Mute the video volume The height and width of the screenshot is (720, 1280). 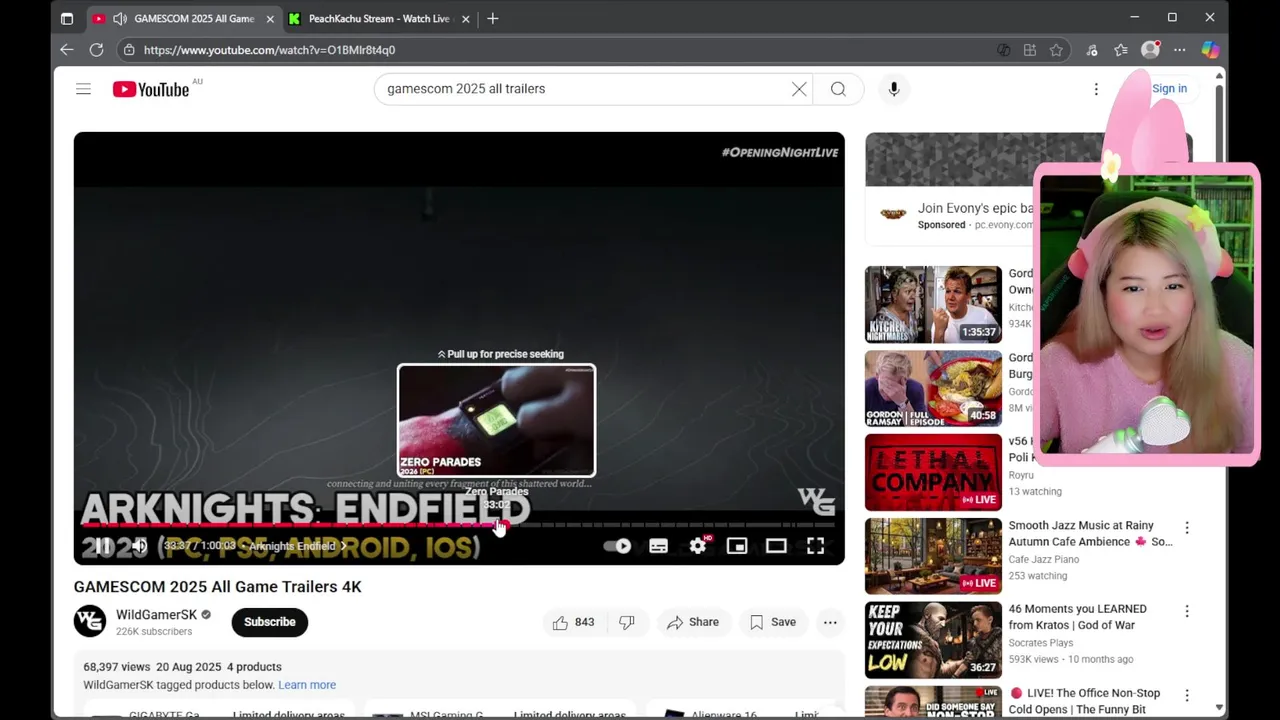140,546
